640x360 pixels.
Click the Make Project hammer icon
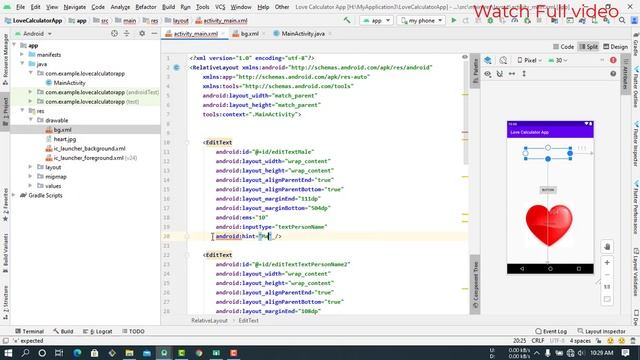coord(347,20)
